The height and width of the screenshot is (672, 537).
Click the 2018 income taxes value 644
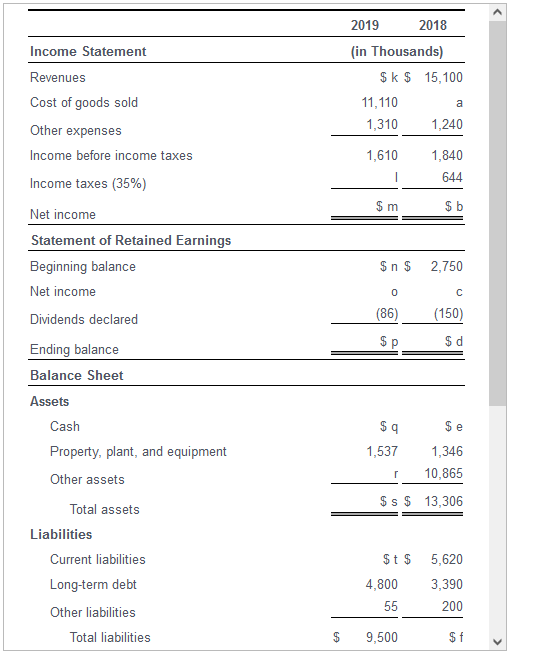click(452, 177)
